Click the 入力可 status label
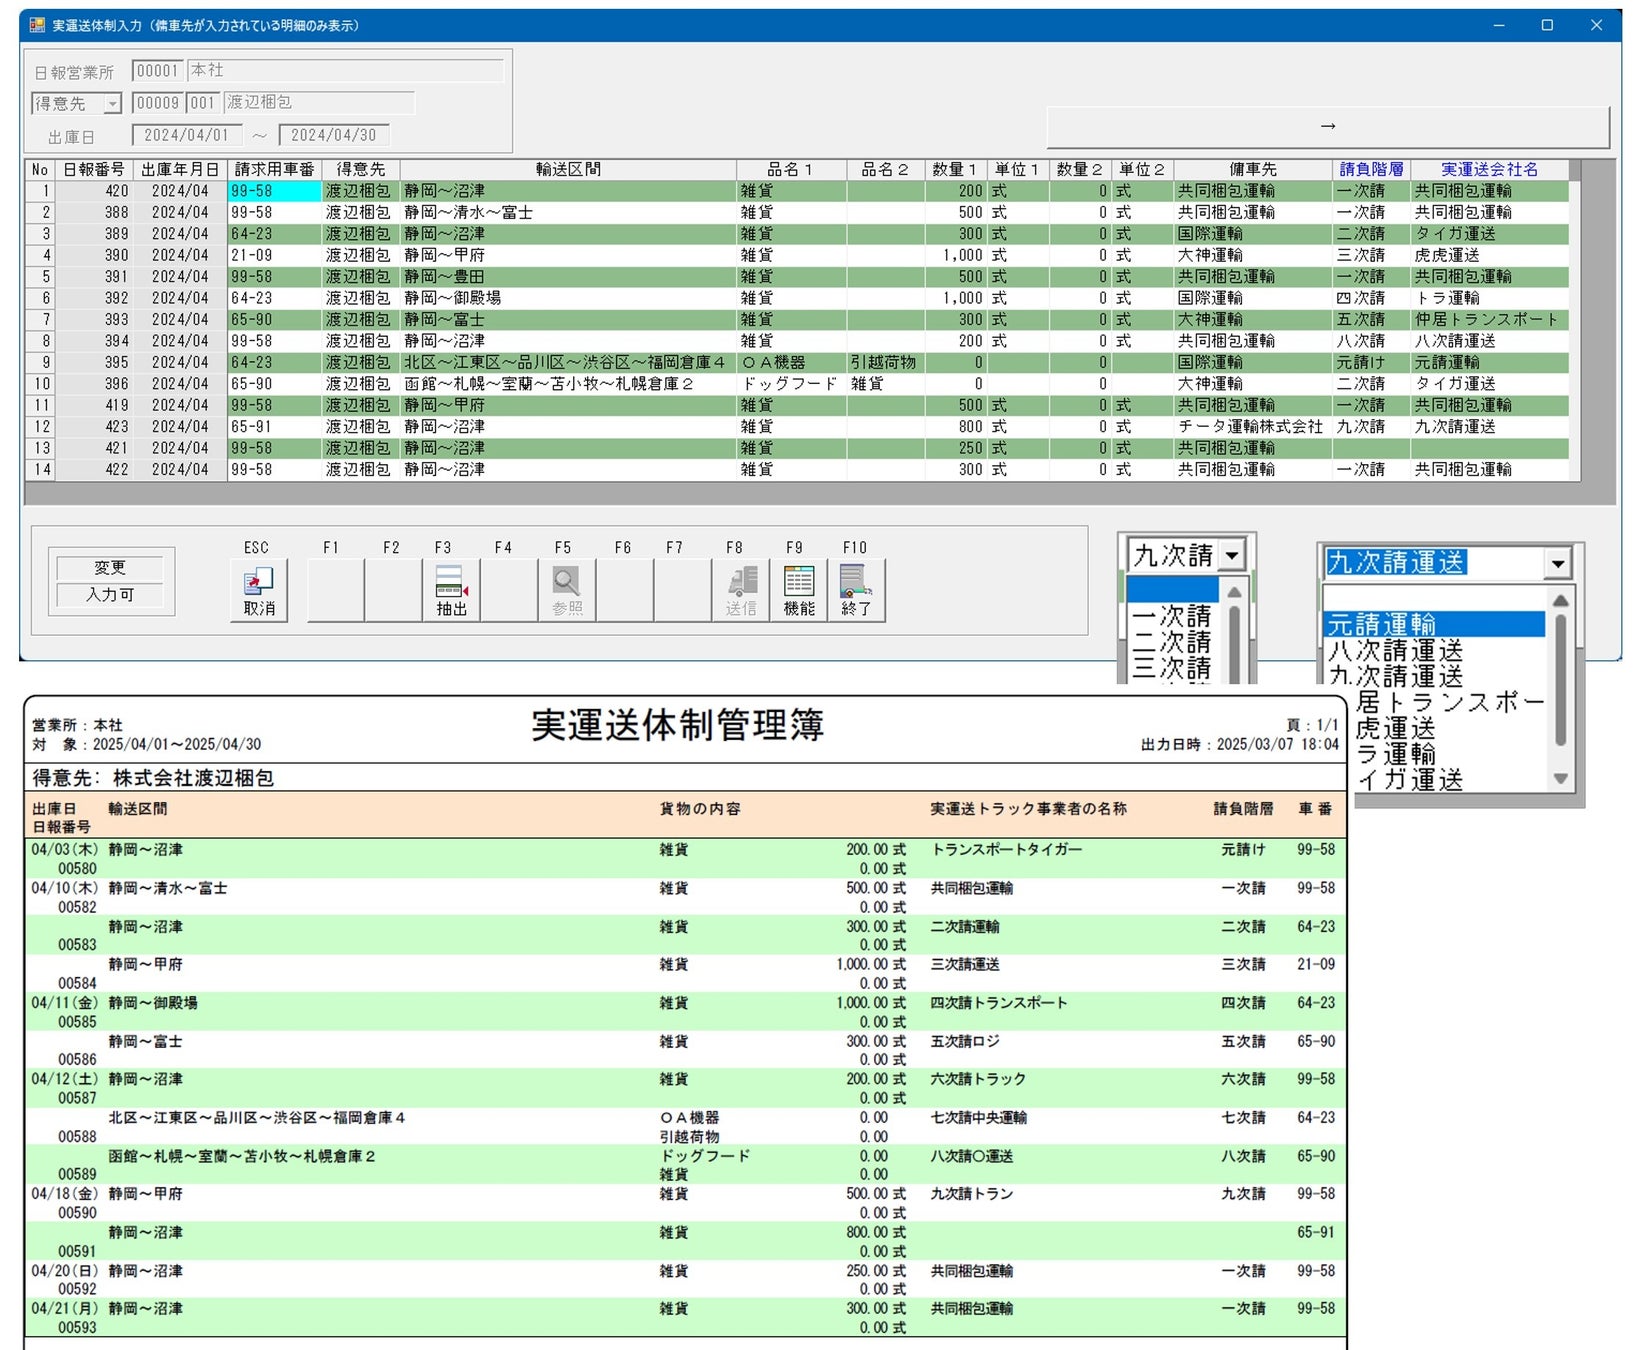 110,594
